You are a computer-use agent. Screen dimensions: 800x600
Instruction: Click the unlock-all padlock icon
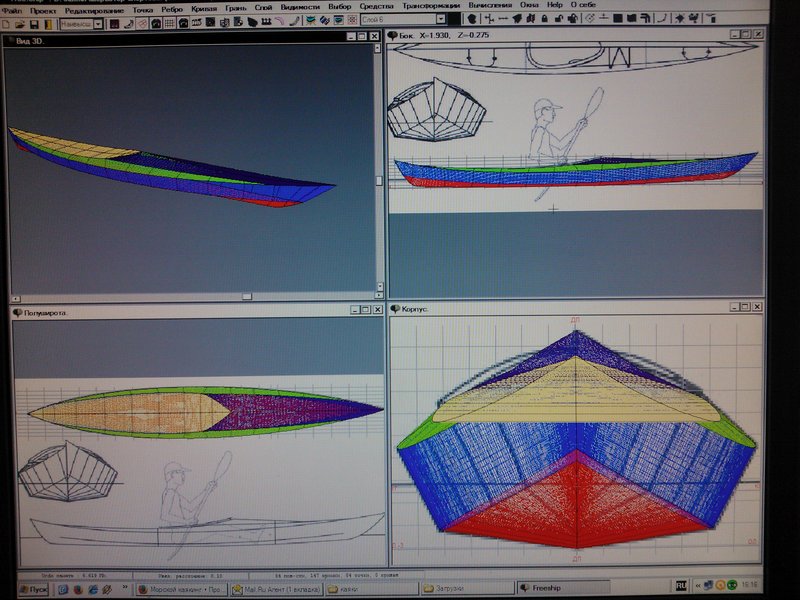click(x=572, y=19)
